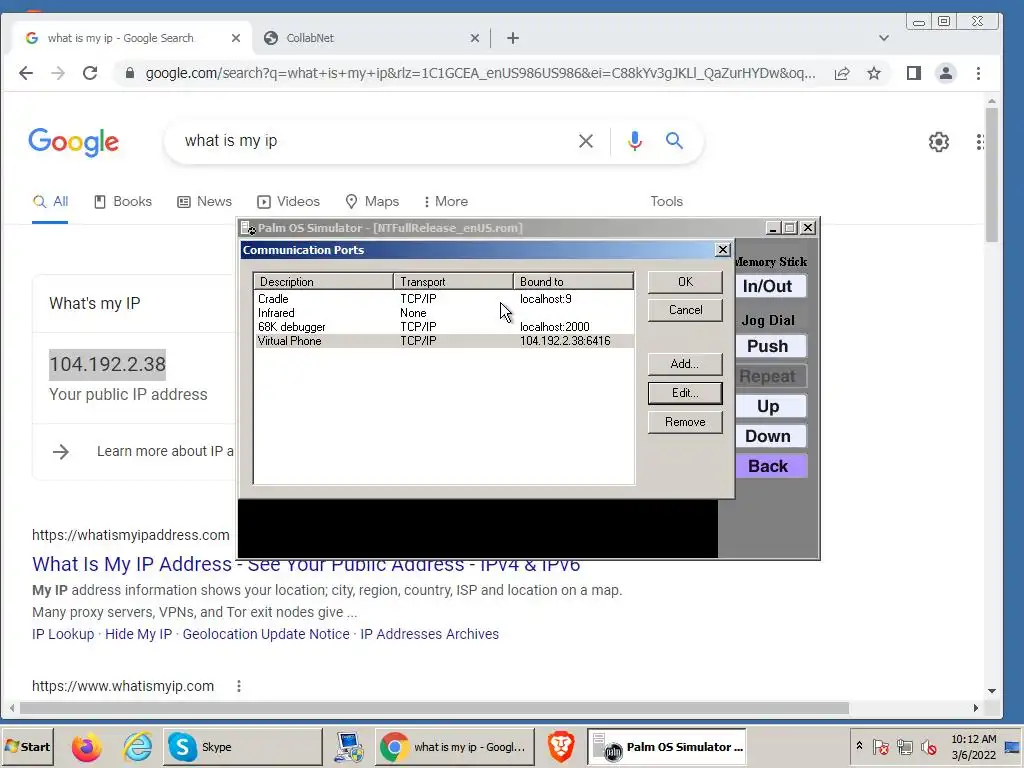Switch to Skype taskbar button
This screenshot has height=768, width=1024.
tap(242, 746)
